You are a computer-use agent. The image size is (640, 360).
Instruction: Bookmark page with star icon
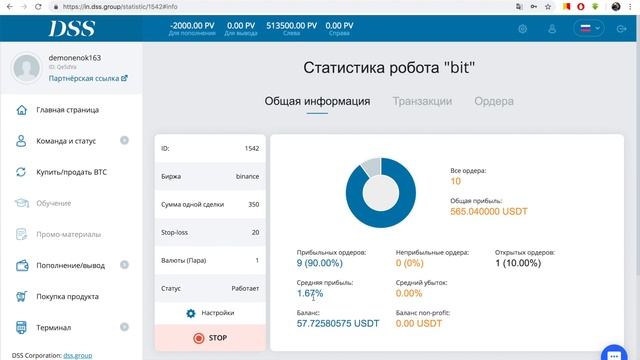point(548,7)
